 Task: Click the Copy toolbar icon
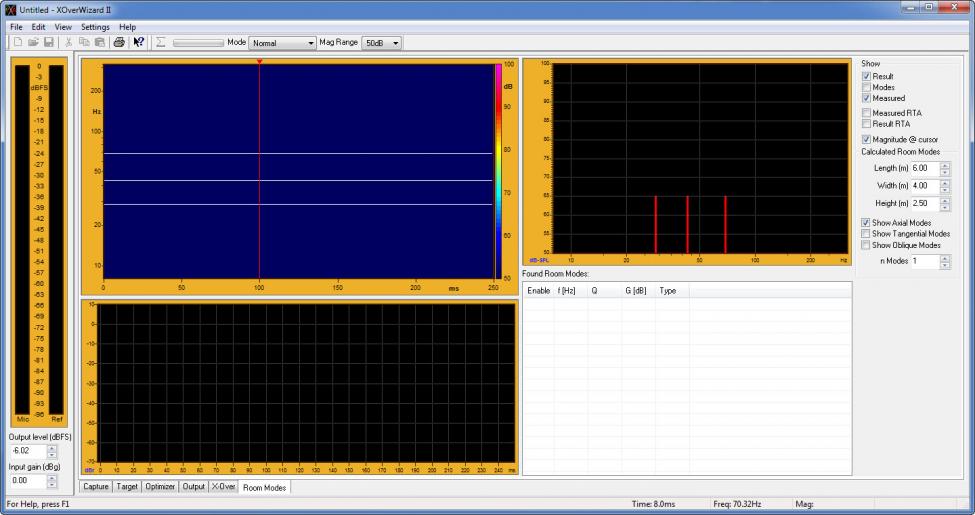click(84, 43)
